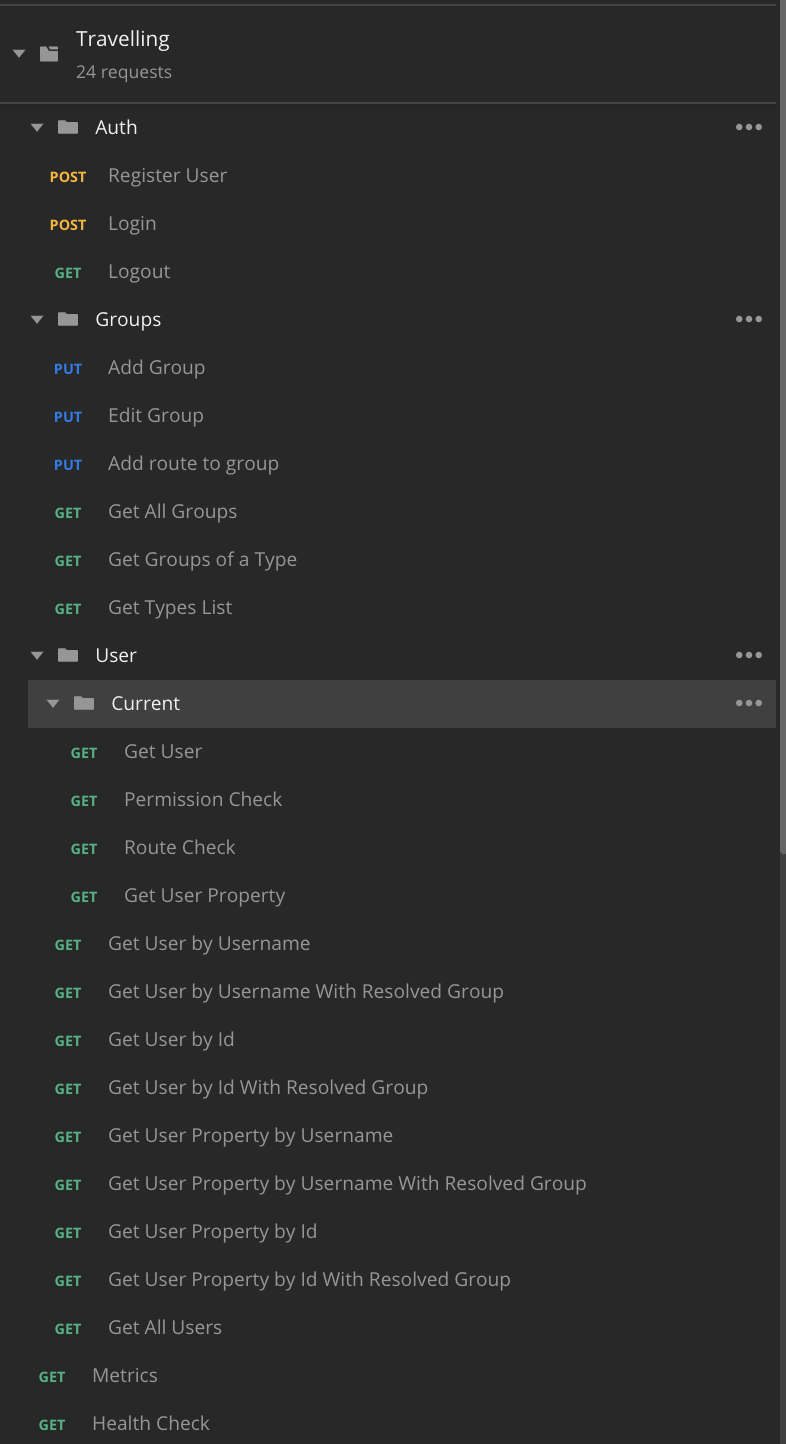Click the Travelling collection folder icon

[x=49, y=53]
